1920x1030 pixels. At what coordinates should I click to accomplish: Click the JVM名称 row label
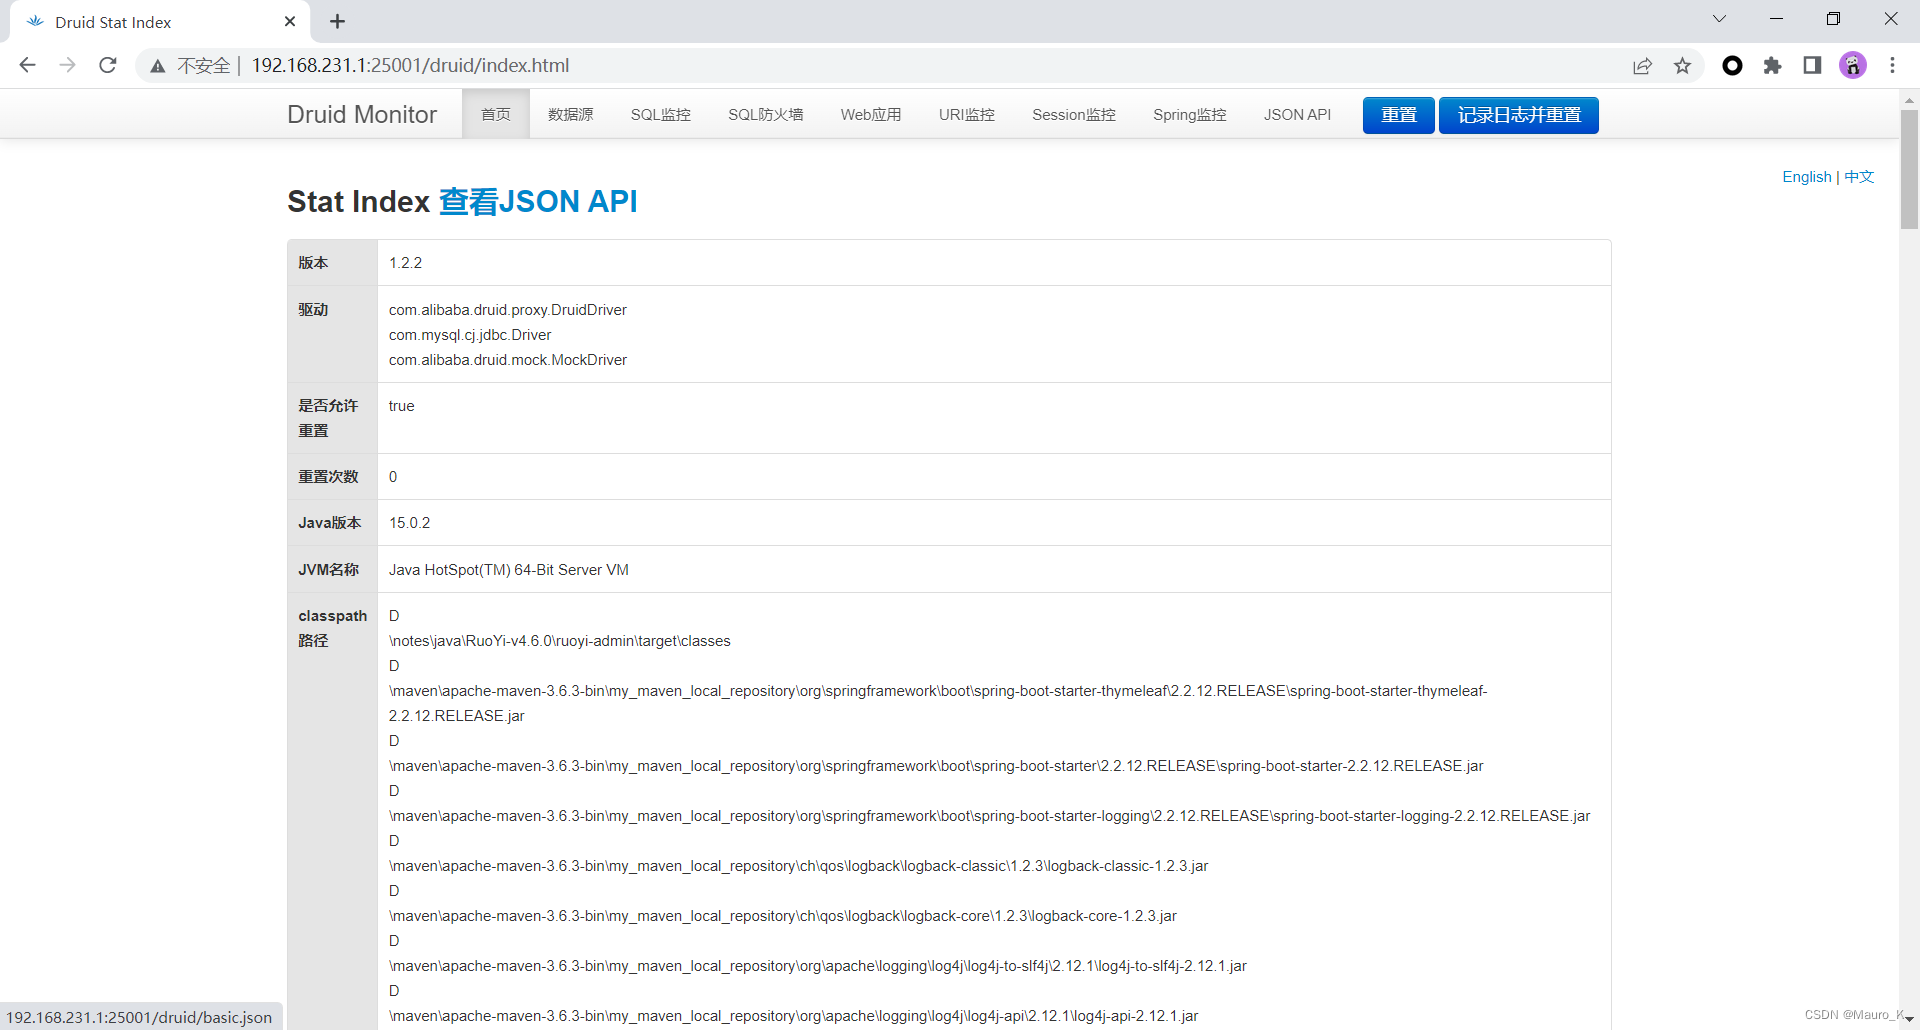(328, 570)
